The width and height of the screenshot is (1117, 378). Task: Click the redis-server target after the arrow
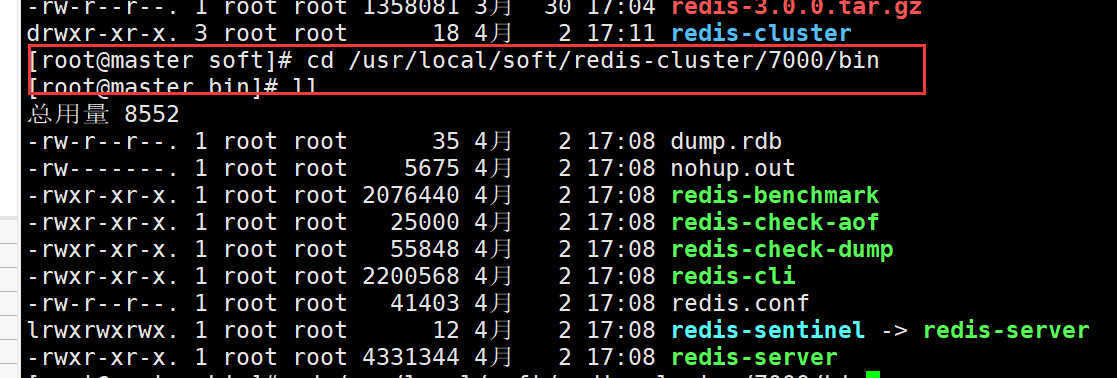tap(1006, 330)
